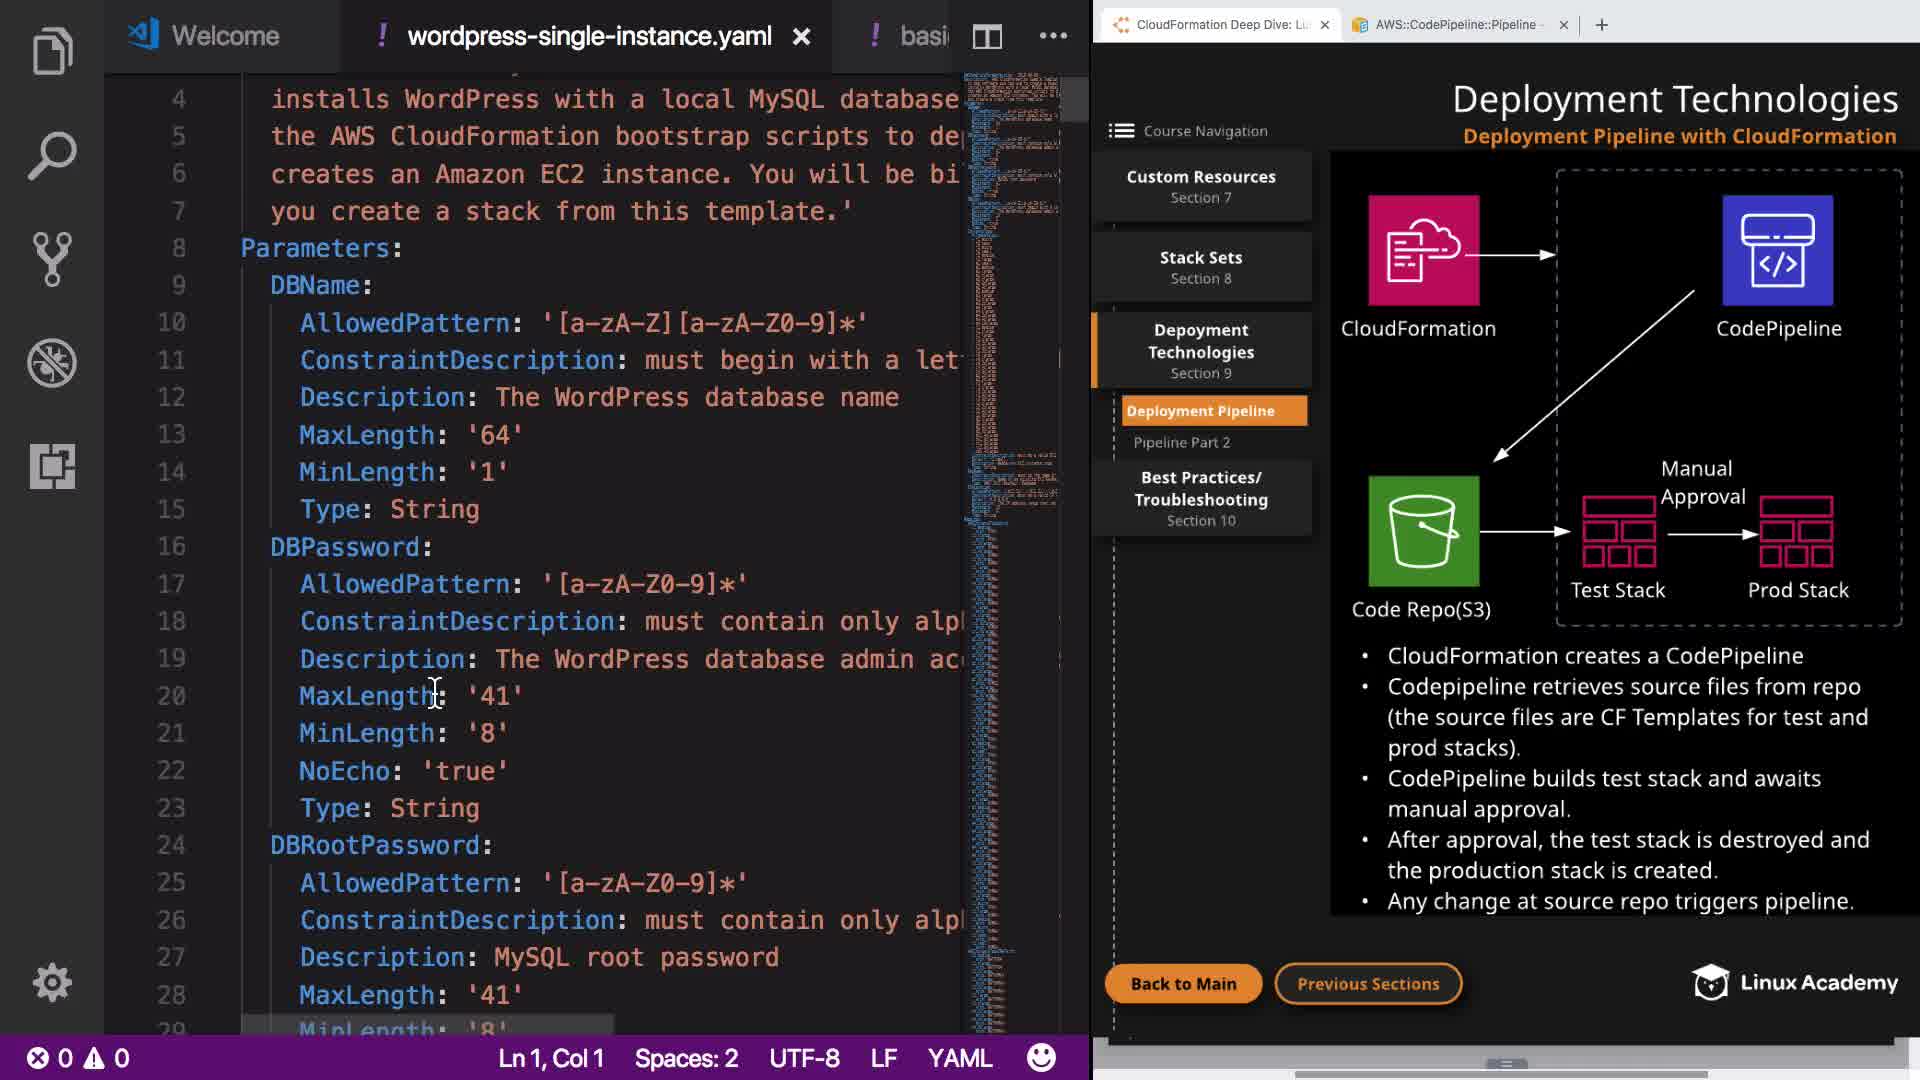The width and height of the screenshot is (1920, 1080).
Task: Open the Explorer files icon
Action: coord(52,51)
